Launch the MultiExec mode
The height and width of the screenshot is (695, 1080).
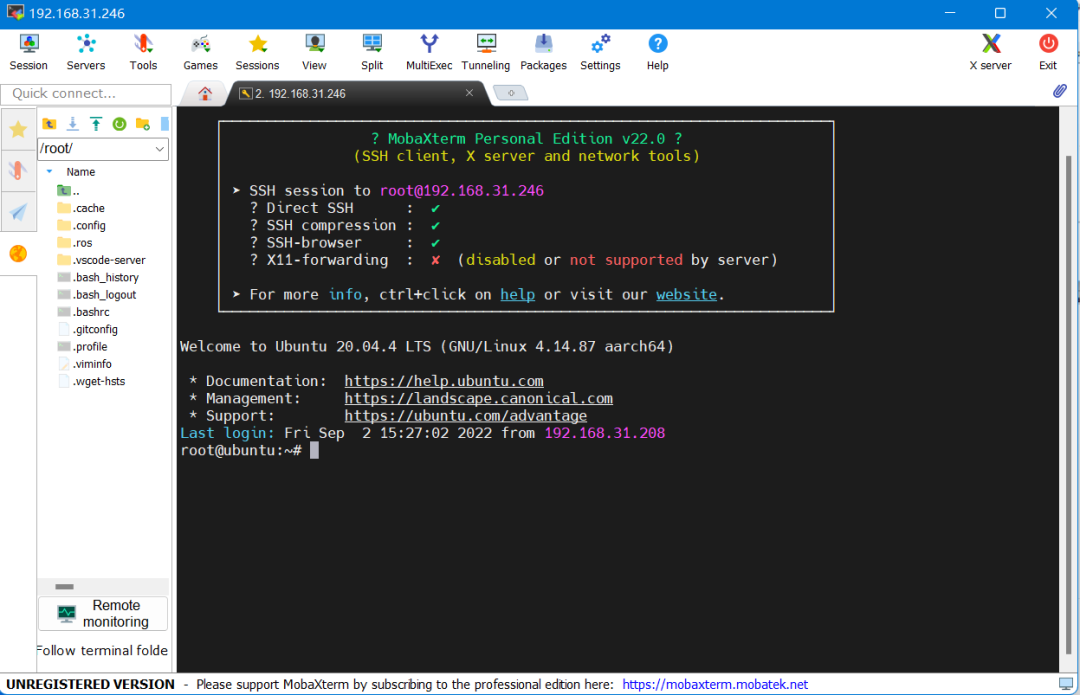(x=428, y=52)
